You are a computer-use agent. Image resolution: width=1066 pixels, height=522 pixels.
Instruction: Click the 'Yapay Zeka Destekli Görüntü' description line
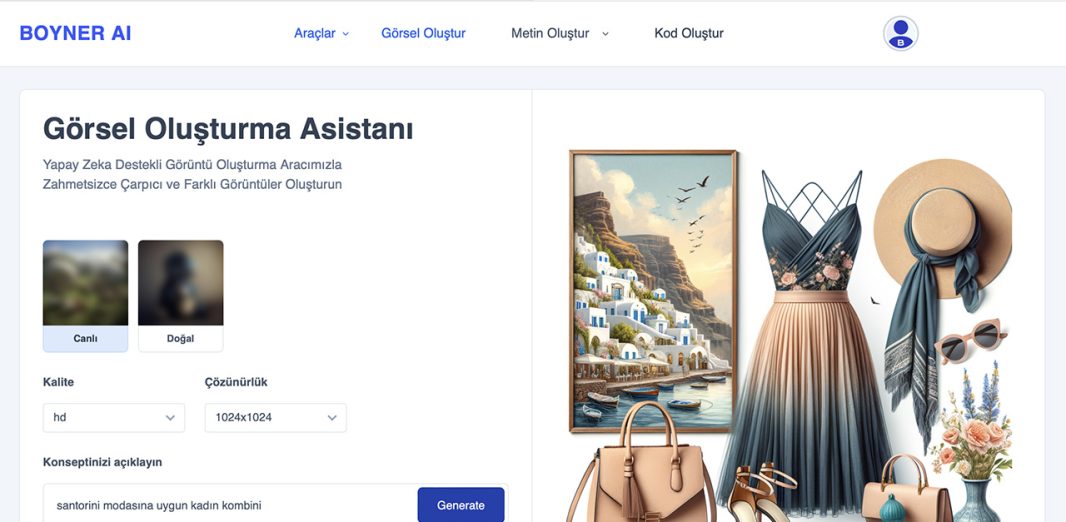[192, 164]
